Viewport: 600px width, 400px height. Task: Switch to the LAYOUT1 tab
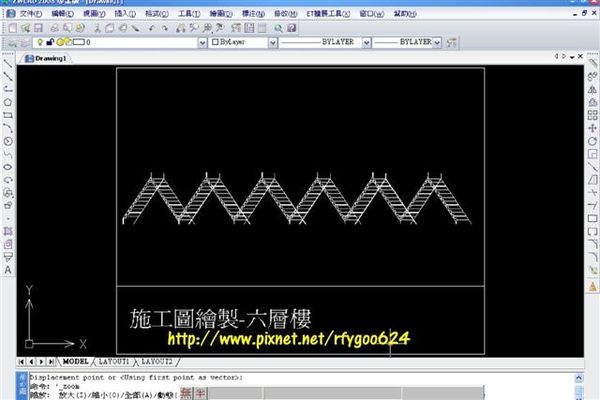113,361
